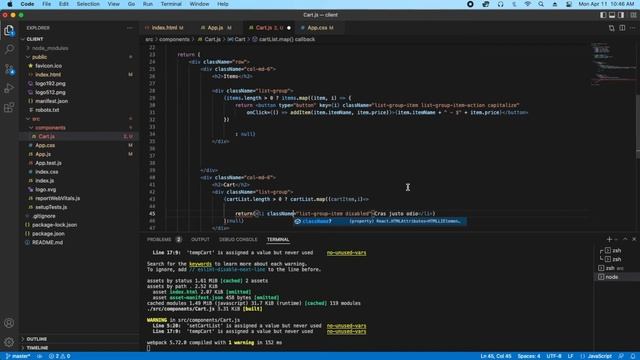This screenshot has height=360, width=640.
Task: Open the Terminal menu
Action: pyautogui.click(x=171, y=4)
